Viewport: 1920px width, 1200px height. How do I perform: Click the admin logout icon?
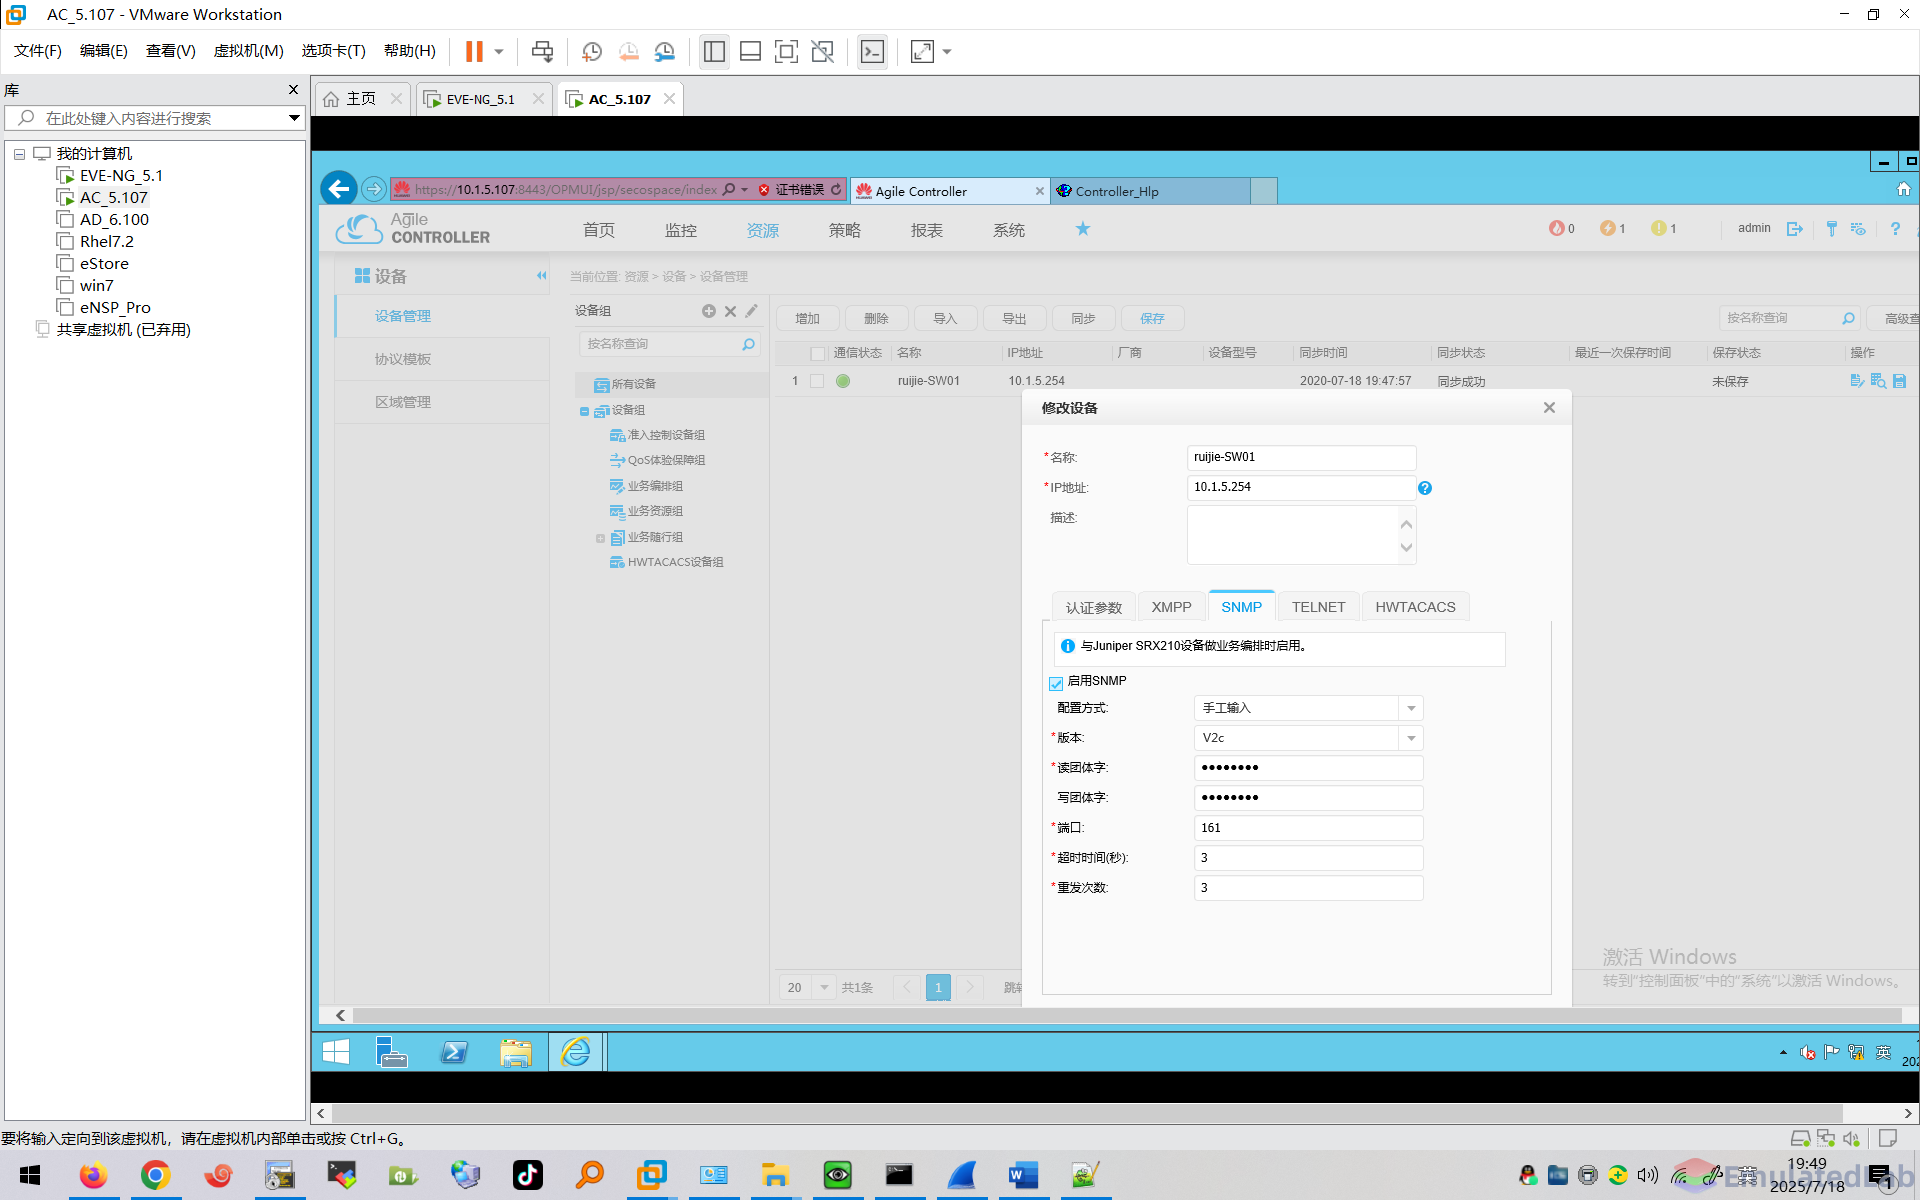(x=1795, y=229)
